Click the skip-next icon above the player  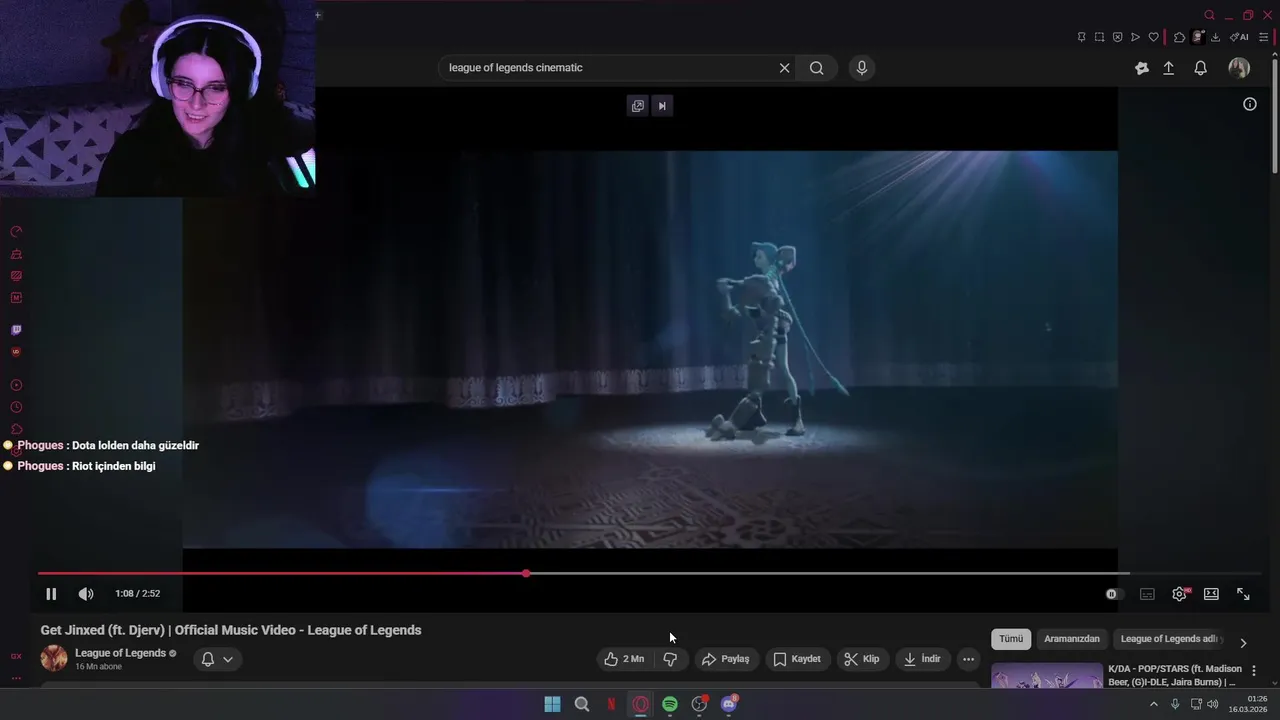(x=662, y=106)
